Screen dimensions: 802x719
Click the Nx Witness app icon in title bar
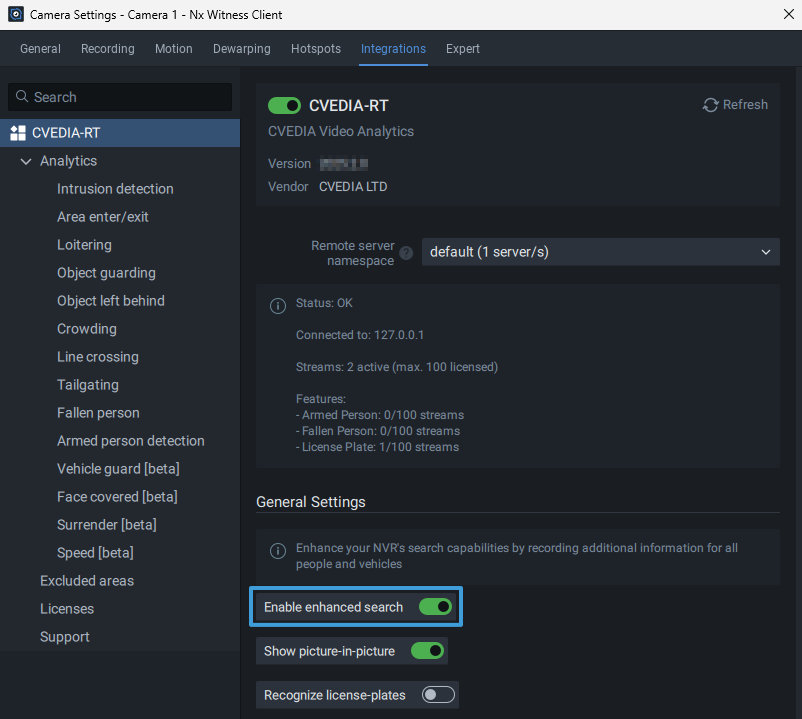click(x=15, y=15)
